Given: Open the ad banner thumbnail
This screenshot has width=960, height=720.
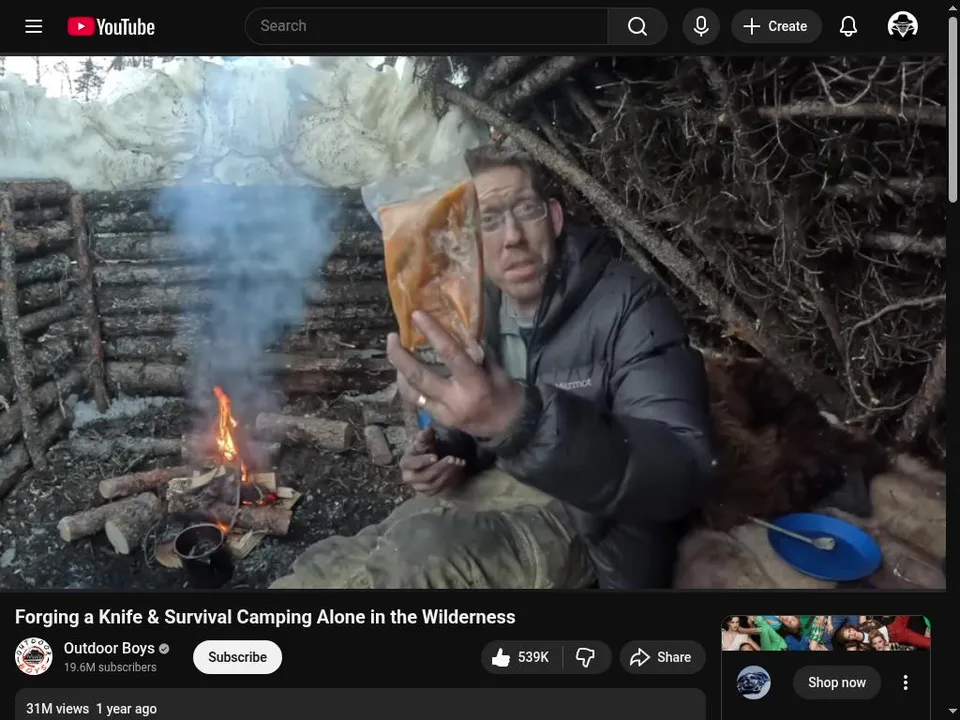Looking at the screenshot, I should [826, 633].
